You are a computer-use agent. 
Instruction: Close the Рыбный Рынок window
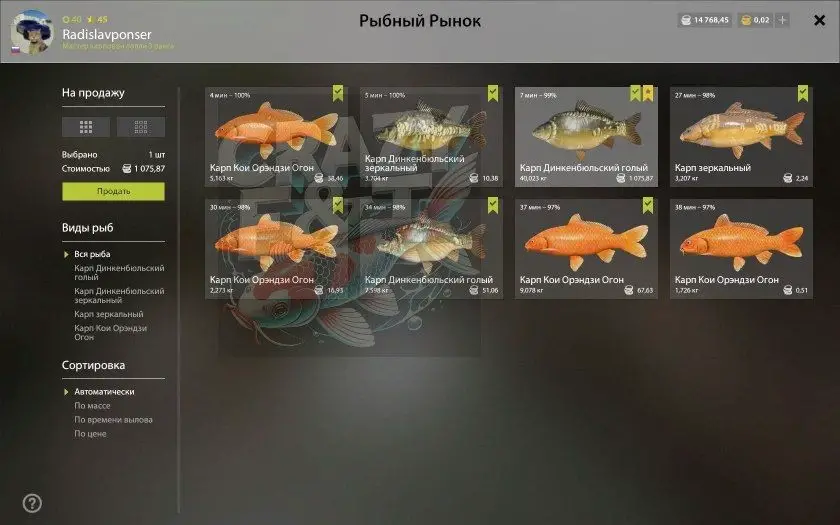point(819,20)
